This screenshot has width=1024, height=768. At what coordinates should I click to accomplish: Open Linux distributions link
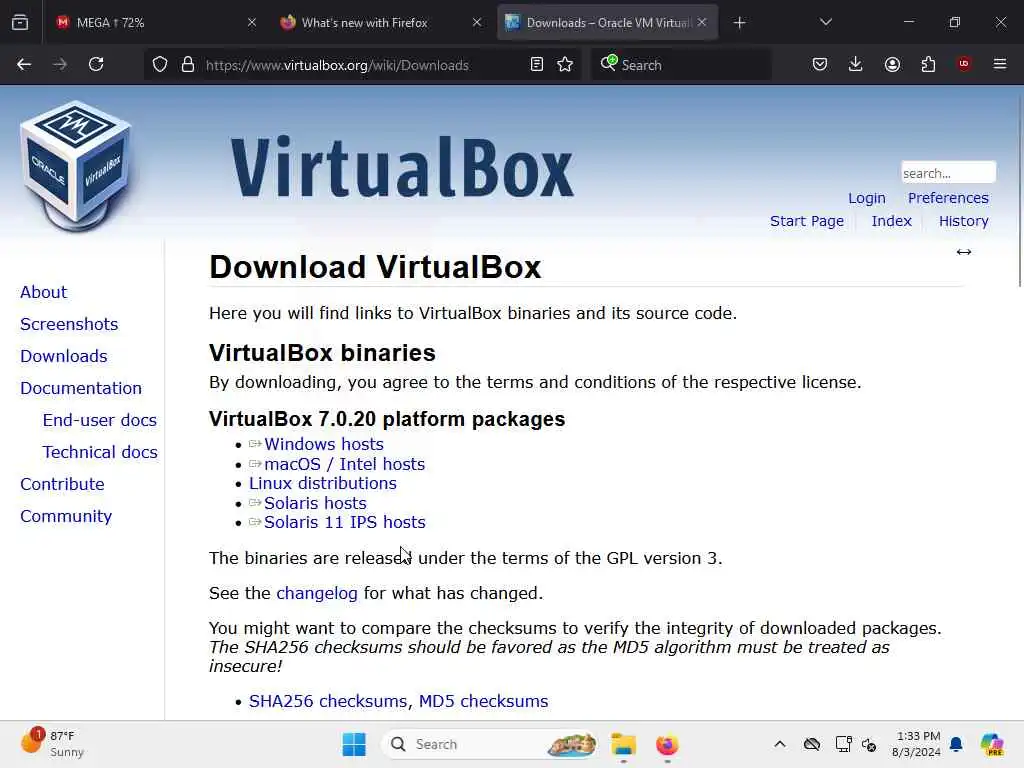pos(323,483)
